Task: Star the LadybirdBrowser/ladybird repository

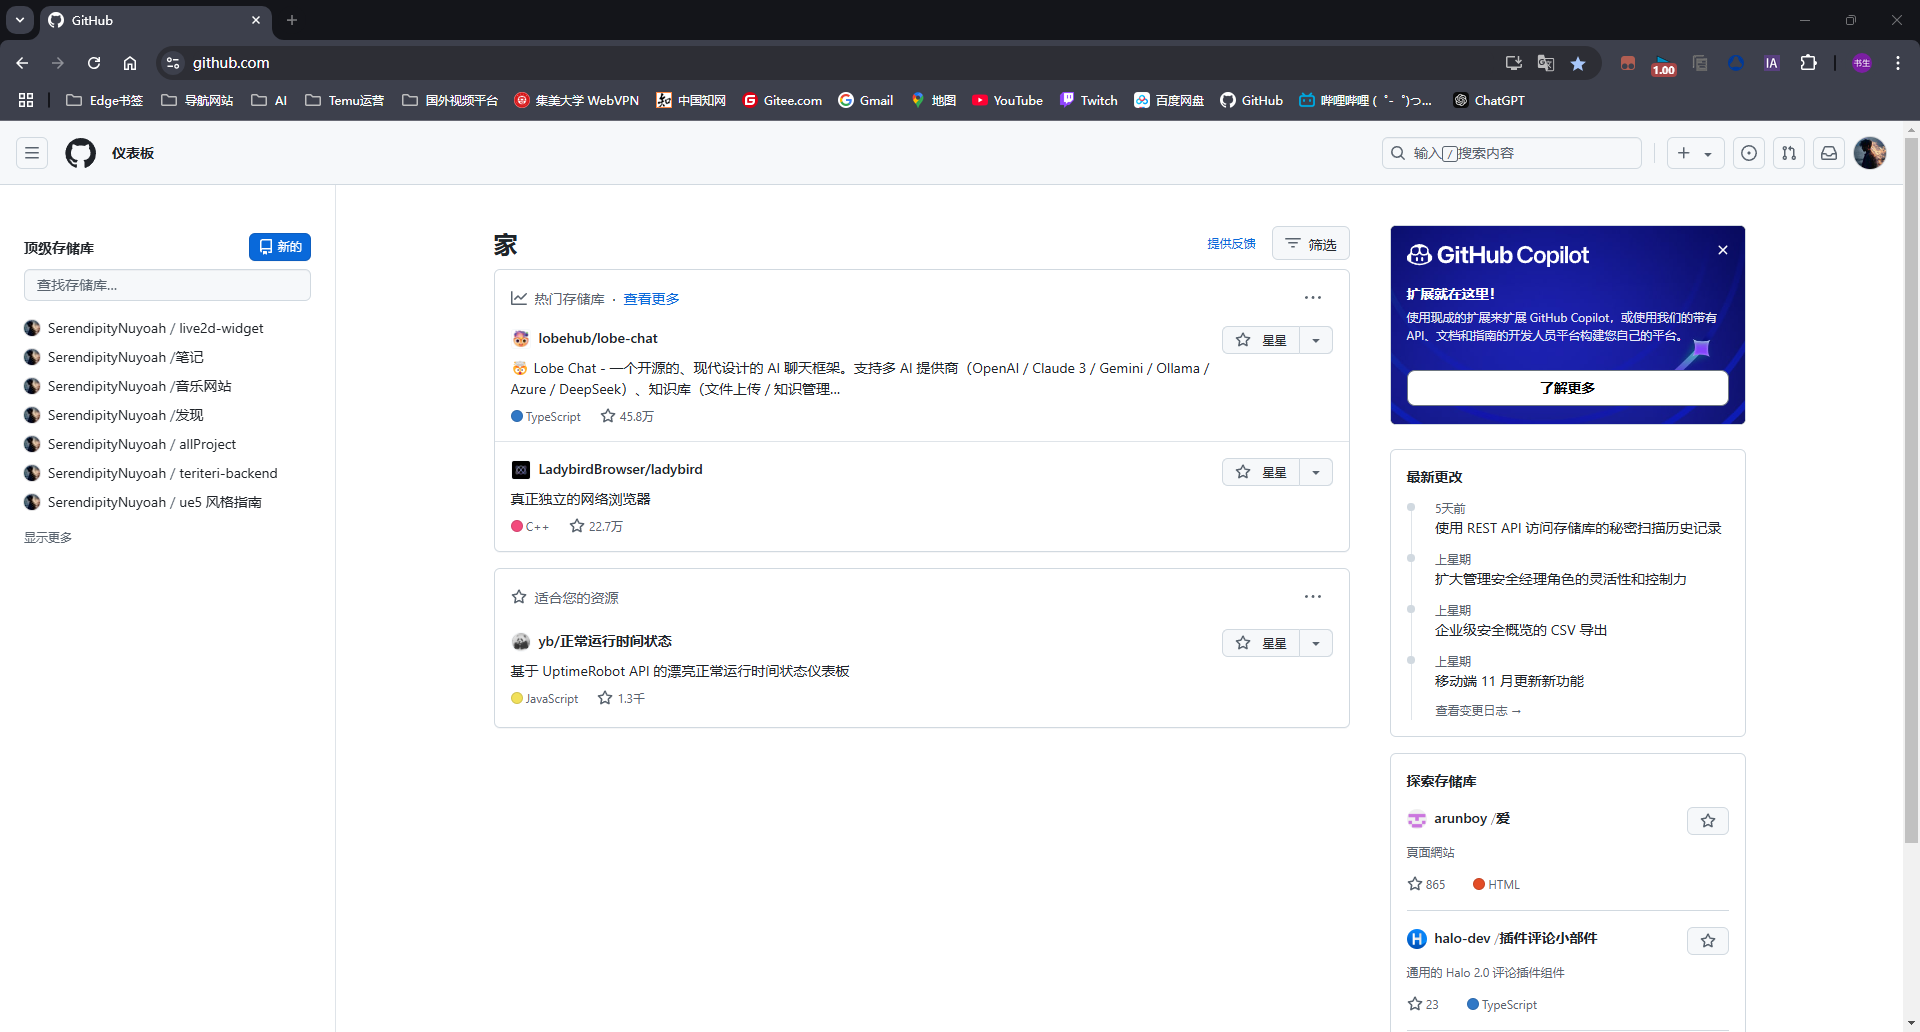Action: 1261,472
